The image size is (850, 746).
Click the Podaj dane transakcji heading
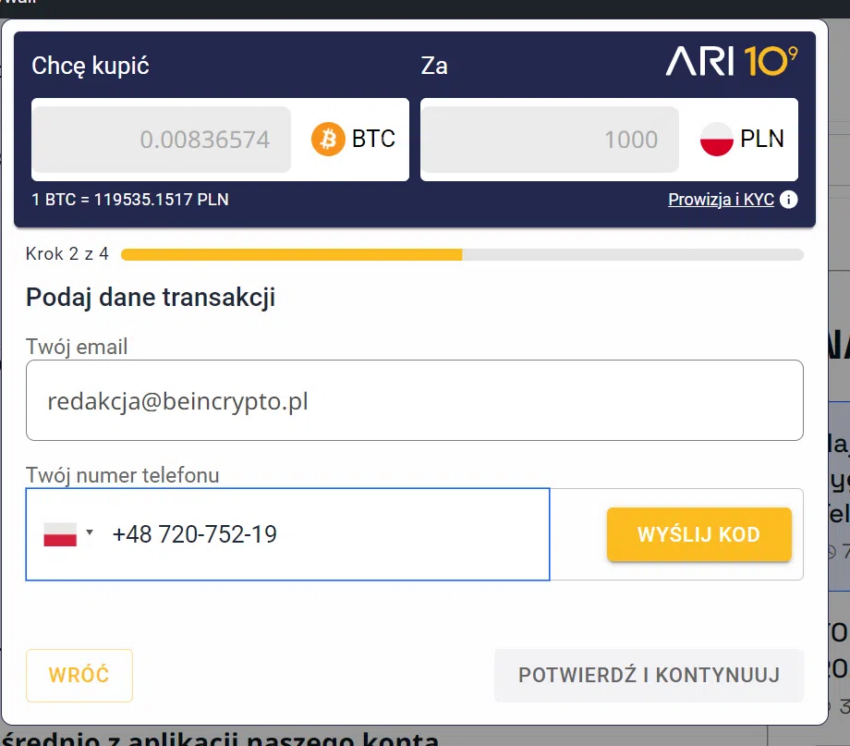pos(151,298)
